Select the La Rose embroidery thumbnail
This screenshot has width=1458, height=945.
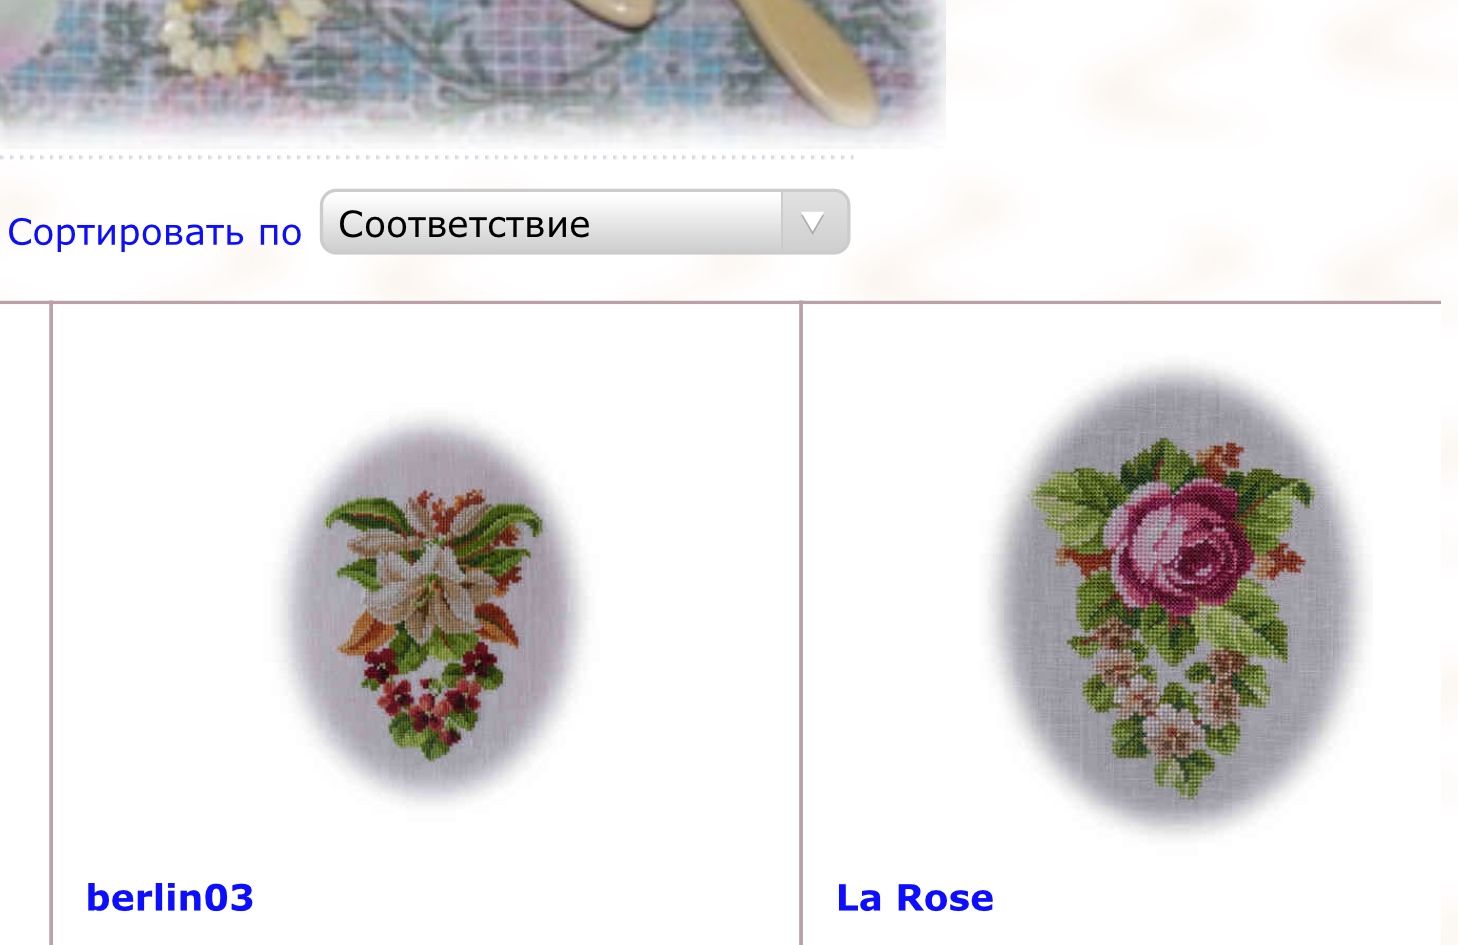(x=1182, y=600)
